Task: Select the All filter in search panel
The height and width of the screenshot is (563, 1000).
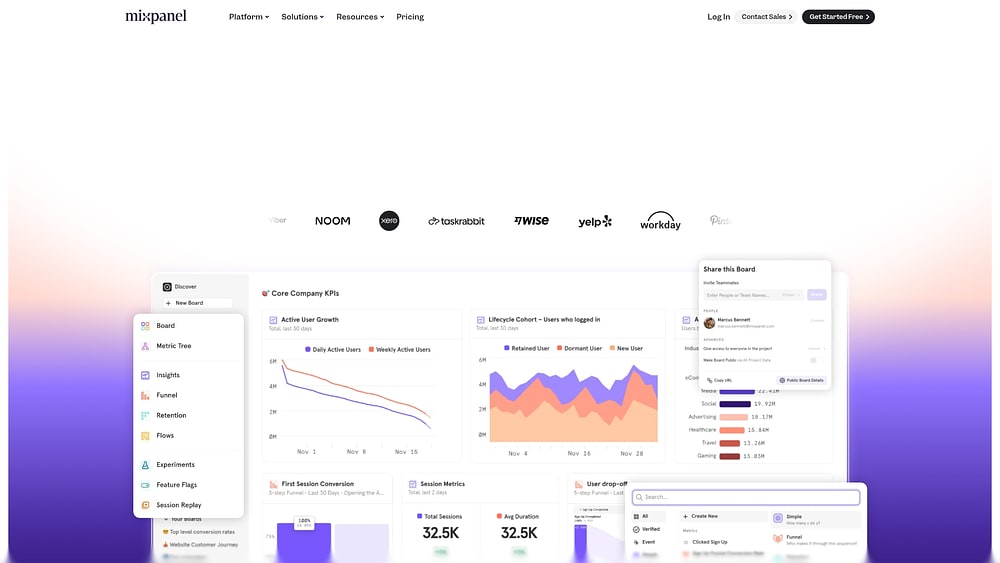Action: (x=648, y=516)
